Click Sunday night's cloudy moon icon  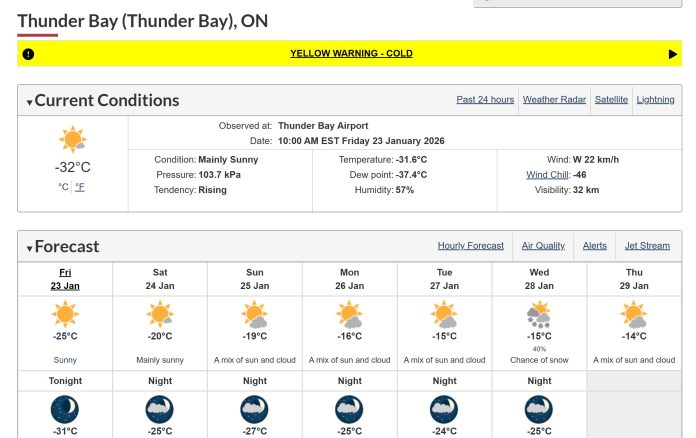pyautogui.click(x=255, y=410)
